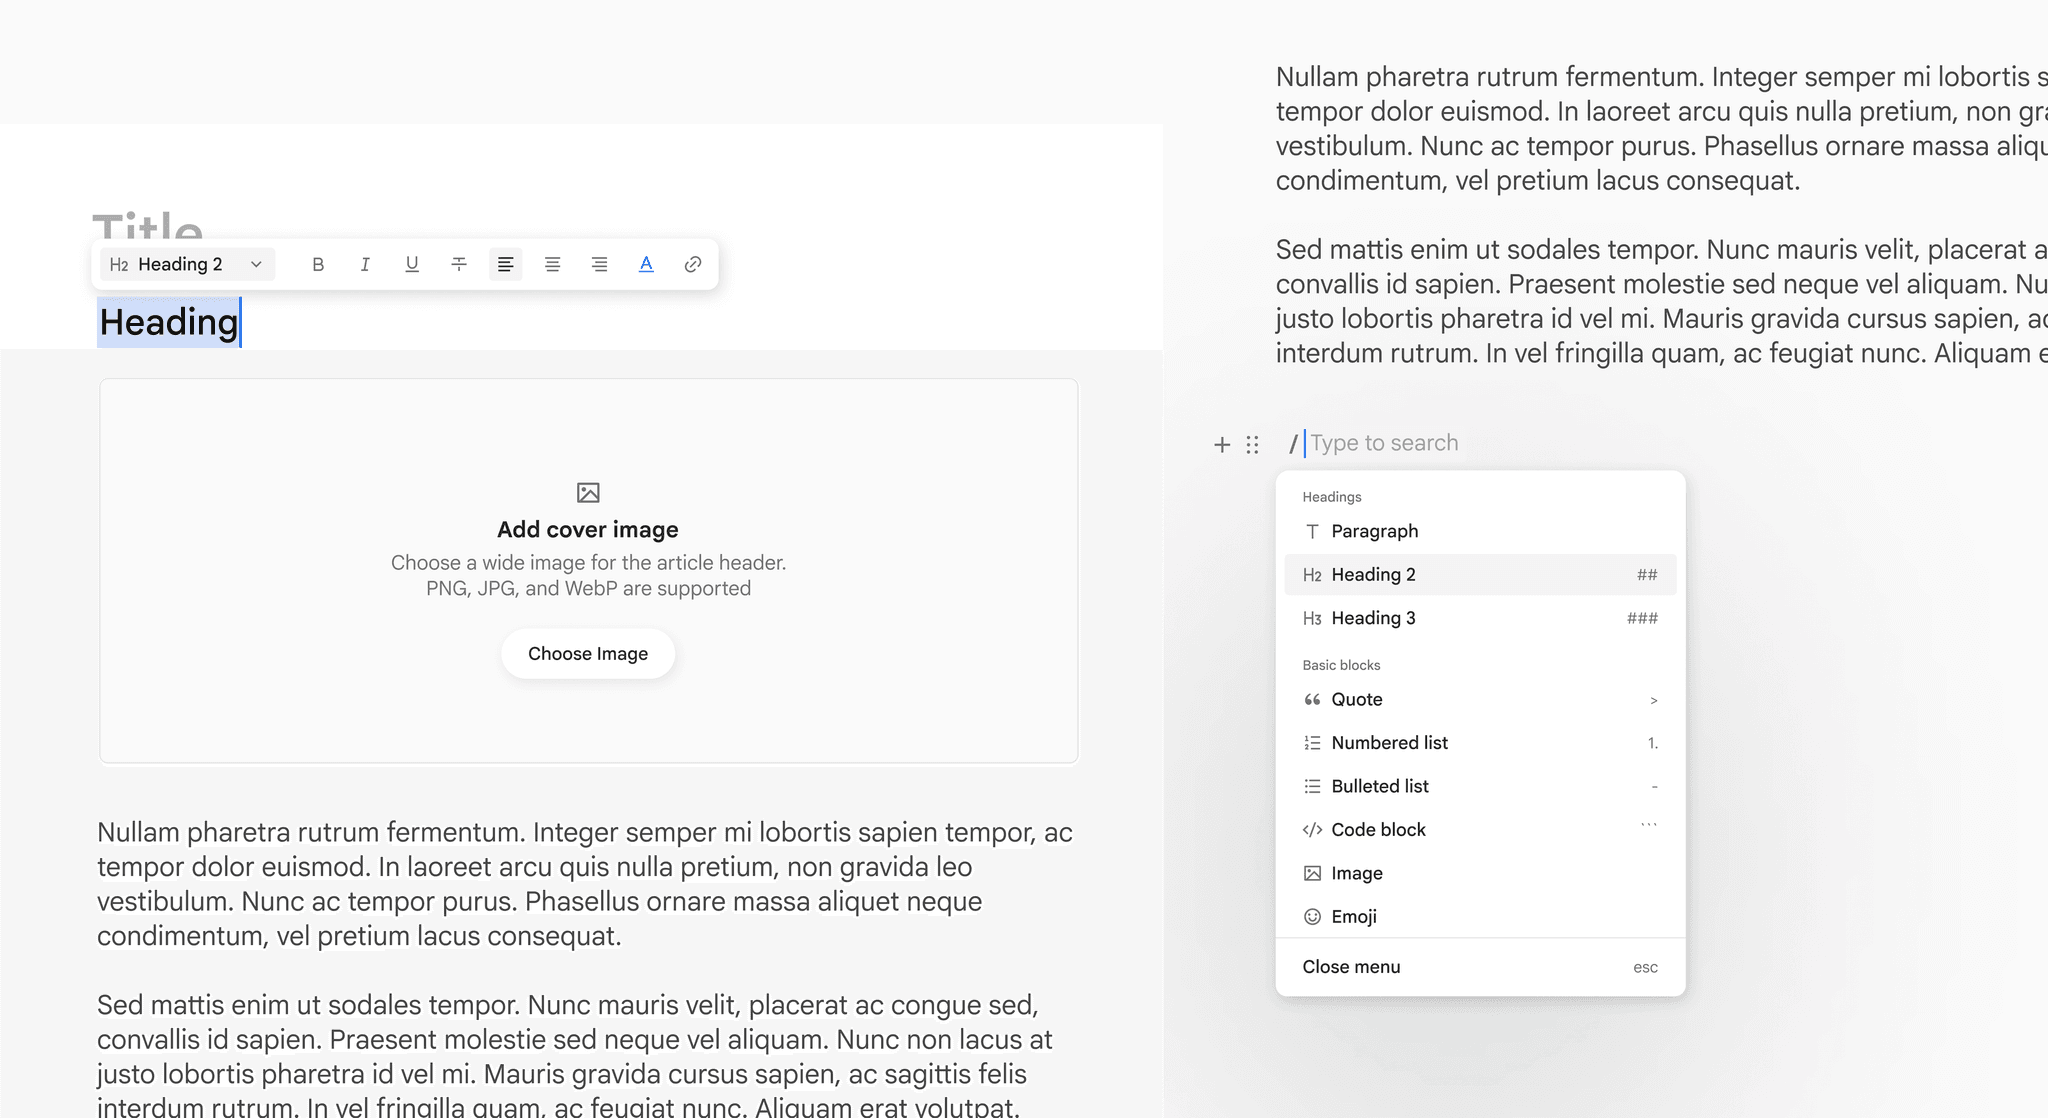Open the Heading 2 block type dropdown
The image size is (2048, 1118).
(x=187, y=265)
